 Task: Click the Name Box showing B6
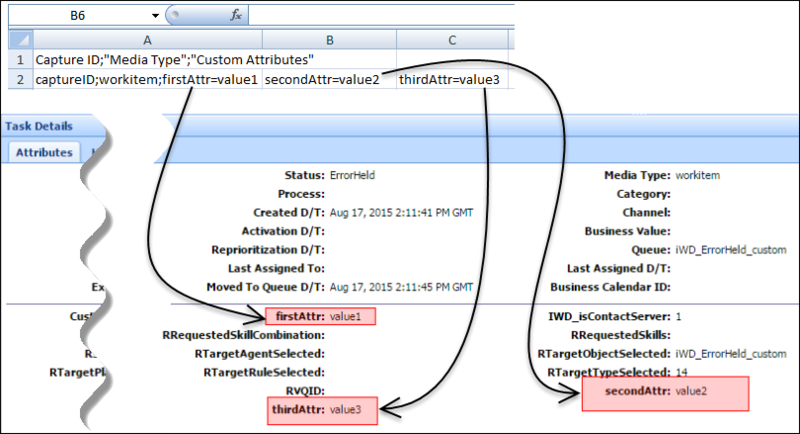coord(78,16)
